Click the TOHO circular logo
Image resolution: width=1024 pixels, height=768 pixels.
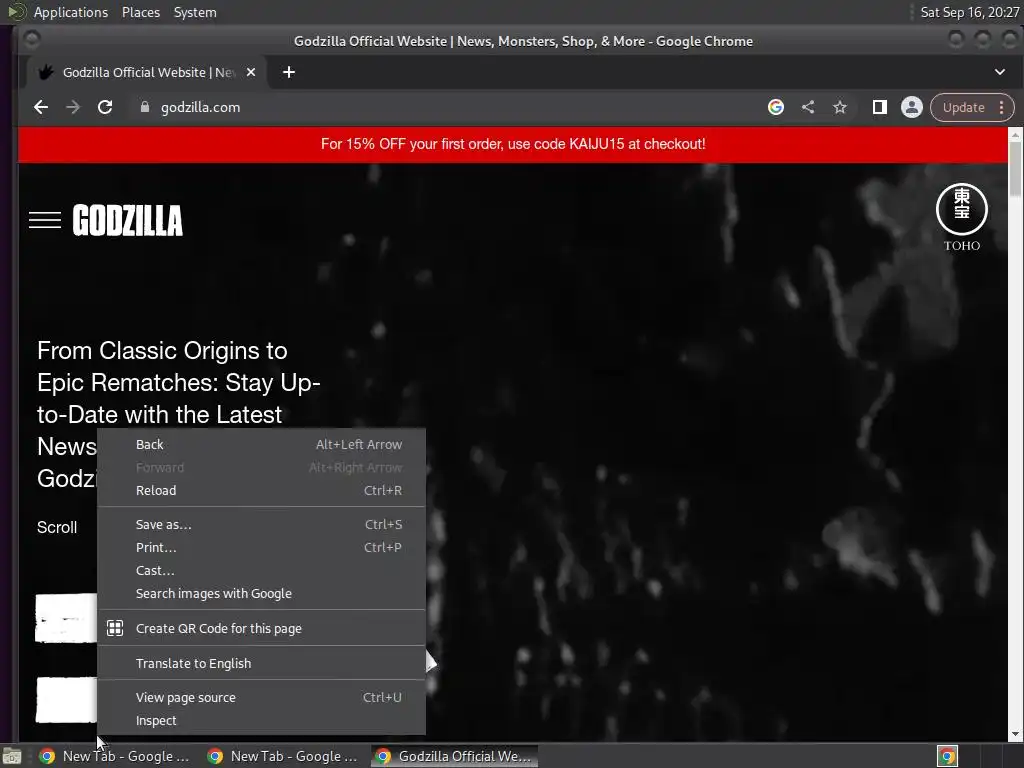pyautogui.click(x=962, y=209)
